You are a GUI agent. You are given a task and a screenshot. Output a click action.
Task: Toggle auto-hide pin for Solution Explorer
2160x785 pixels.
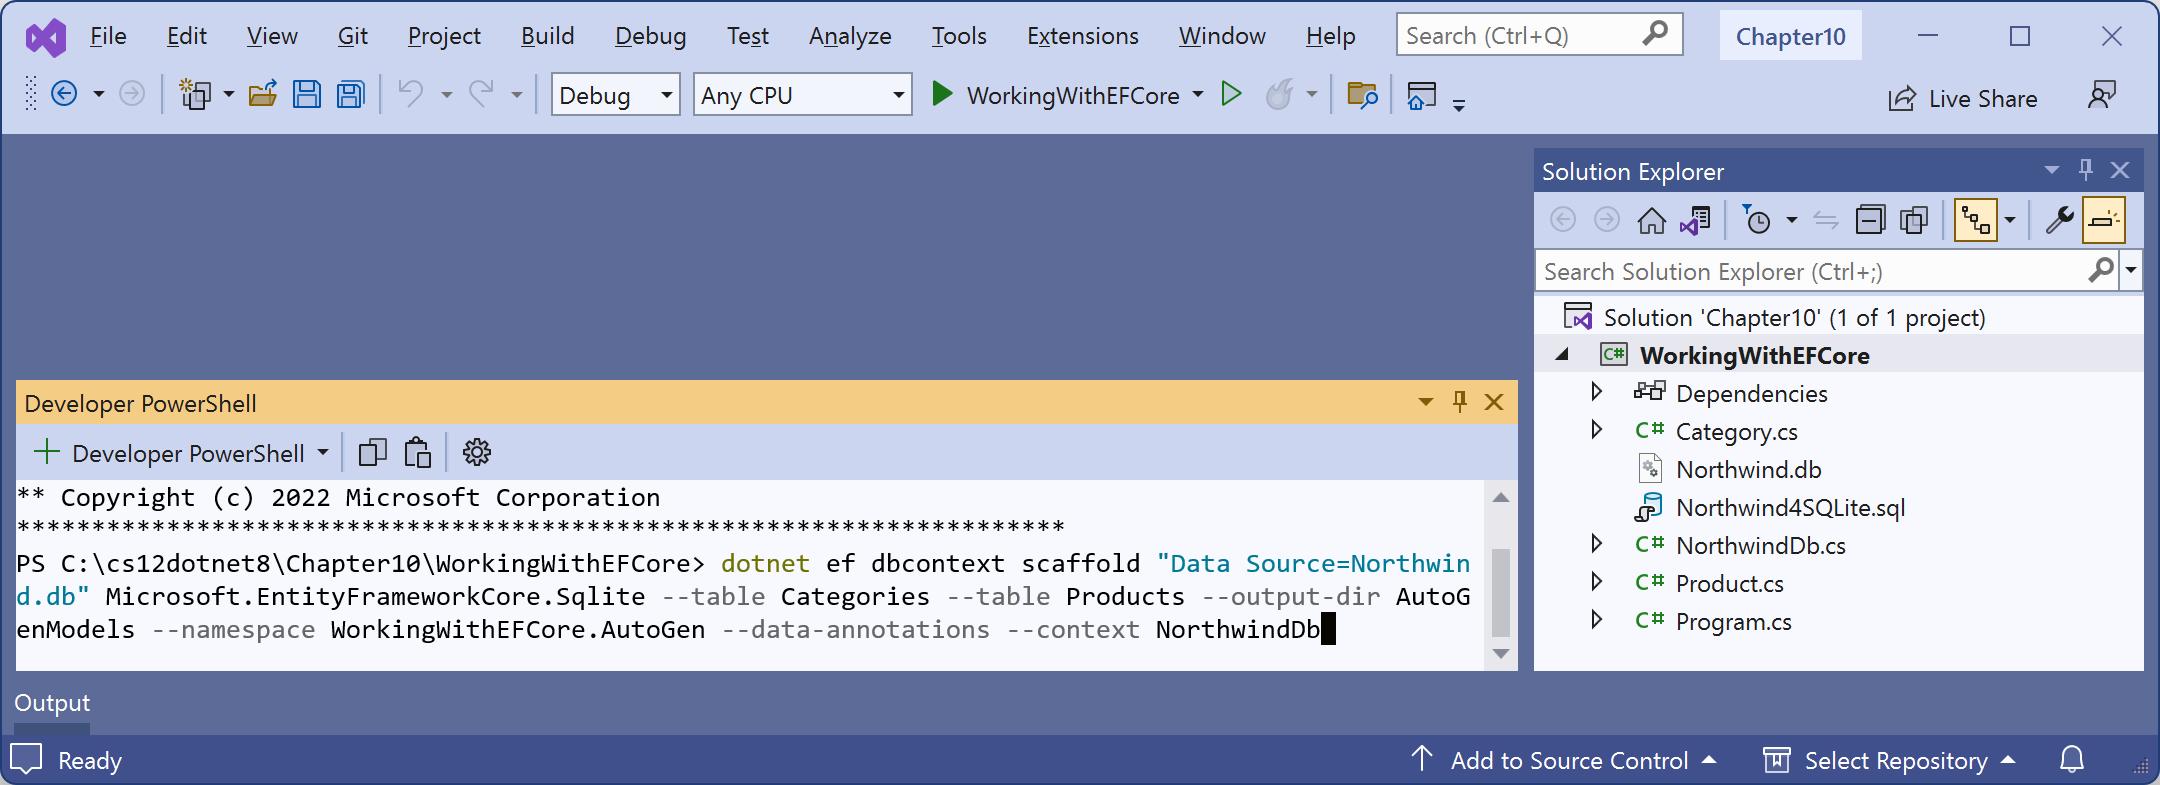click(2086, 170)
